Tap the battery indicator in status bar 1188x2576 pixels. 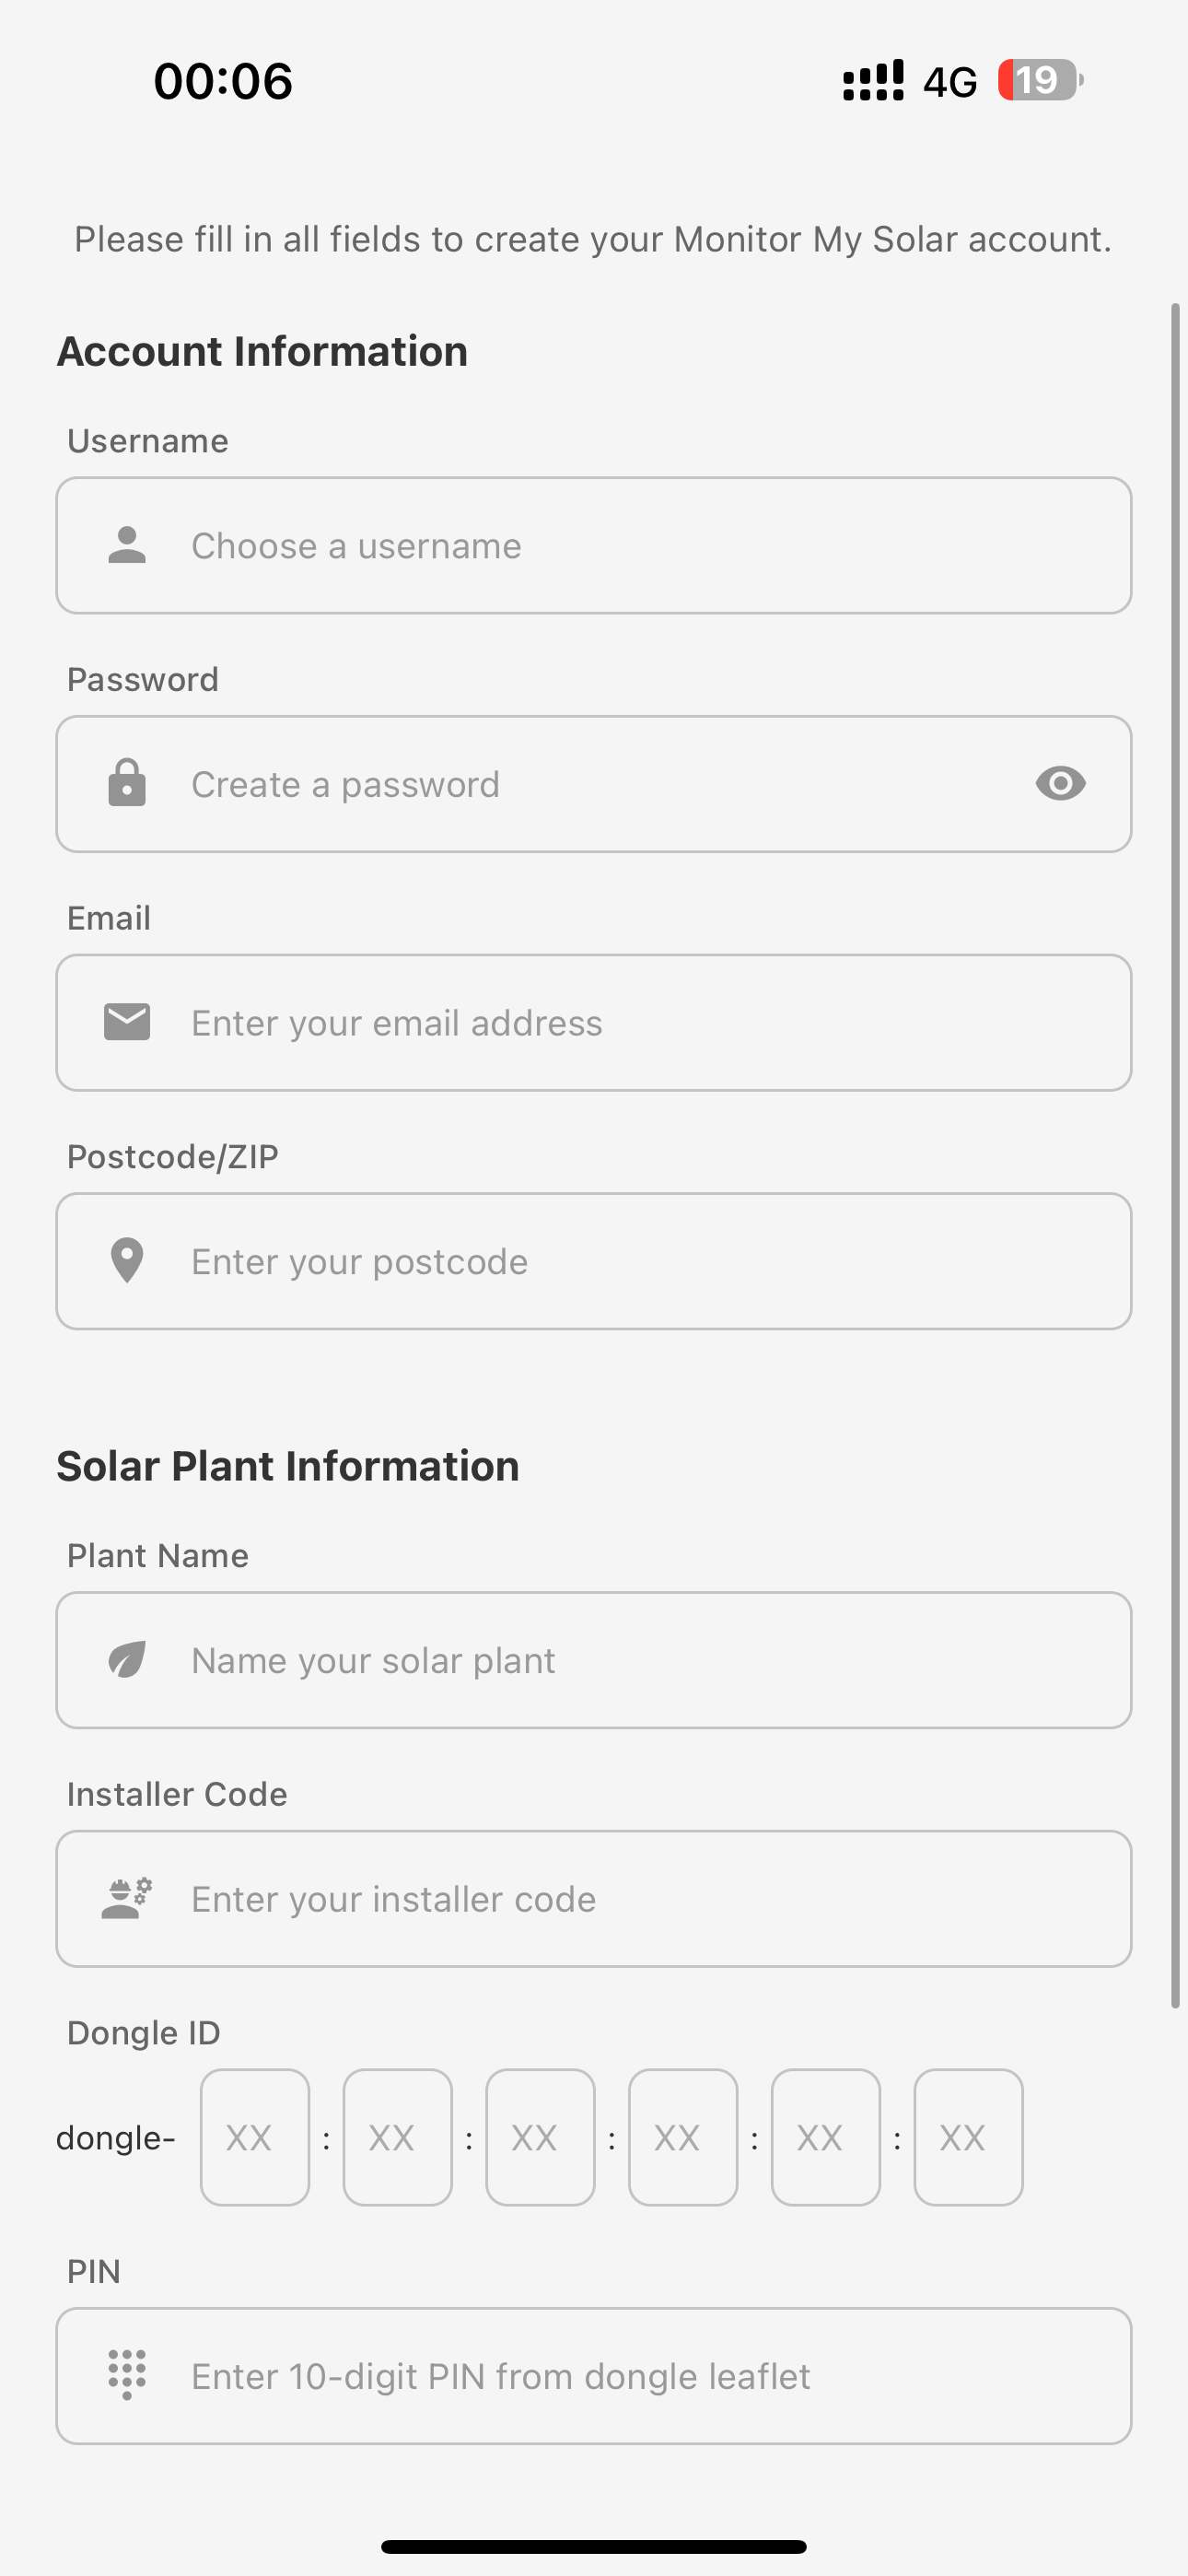[1040, 80]
